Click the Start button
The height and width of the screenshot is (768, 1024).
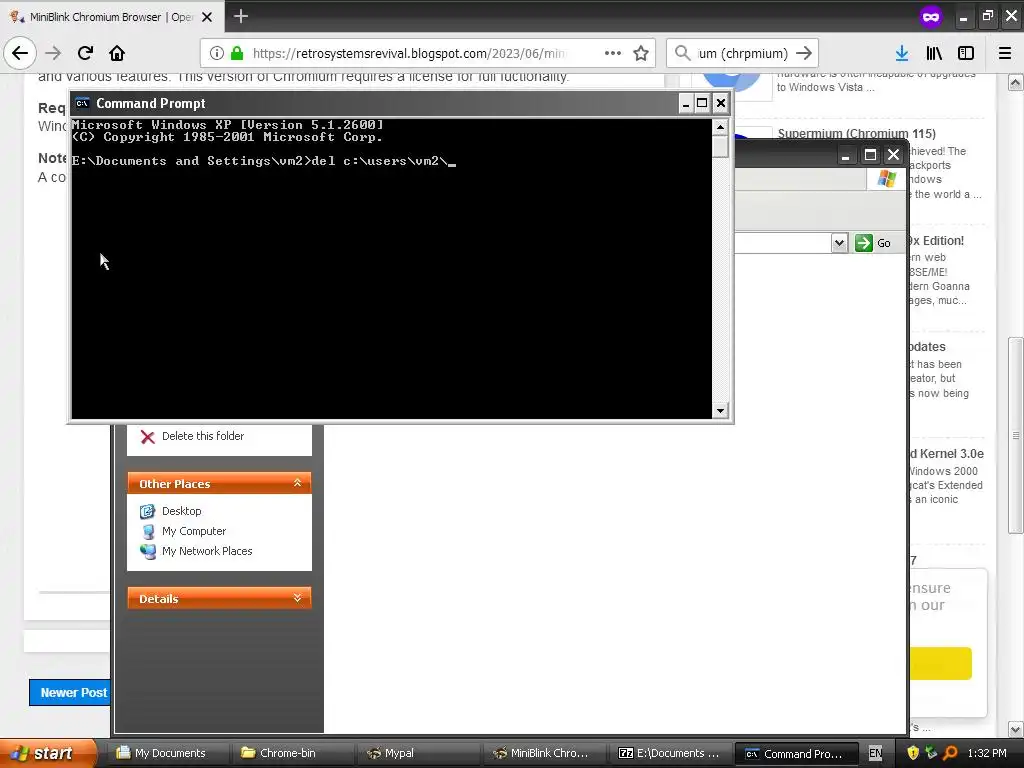coord(48,753)
